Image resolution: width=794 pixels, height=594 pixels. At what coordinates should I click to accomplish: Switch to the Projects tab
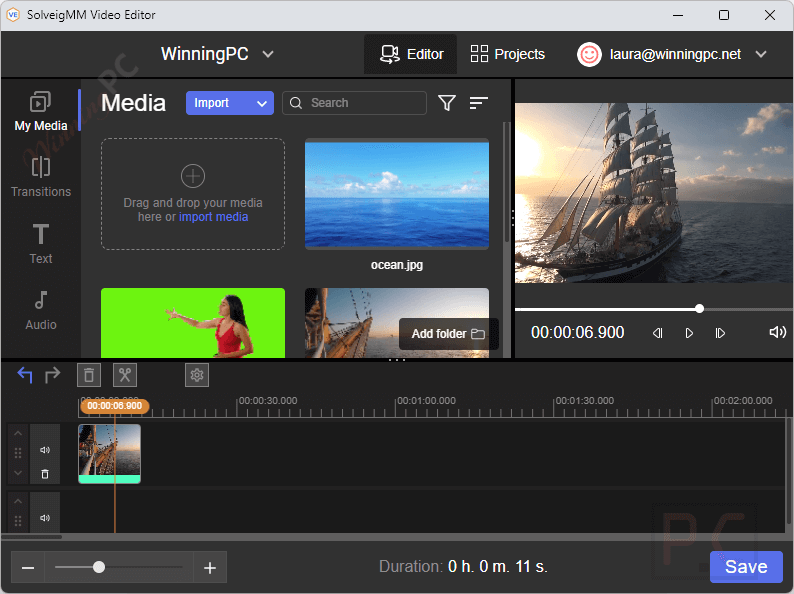point(507,54)
